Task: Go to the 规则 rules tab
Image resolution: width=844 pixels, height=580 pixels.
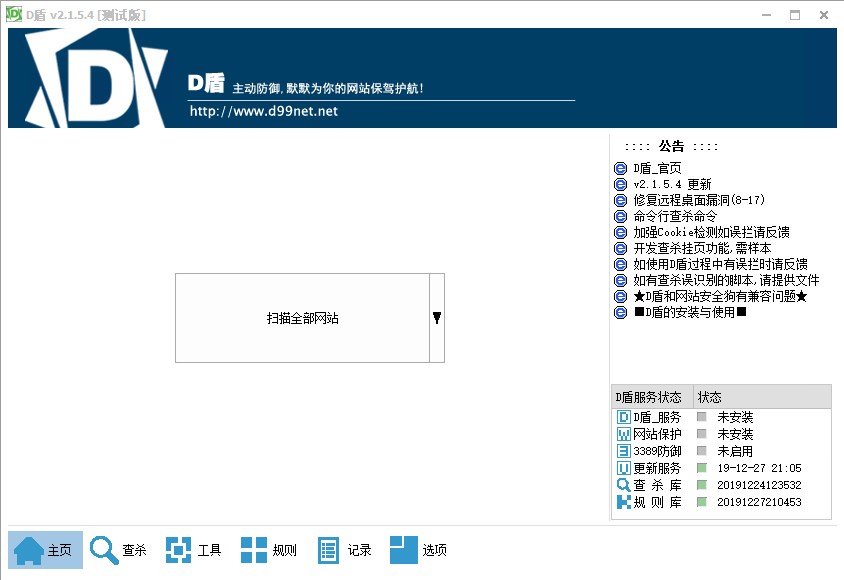Action: (269, 550)
